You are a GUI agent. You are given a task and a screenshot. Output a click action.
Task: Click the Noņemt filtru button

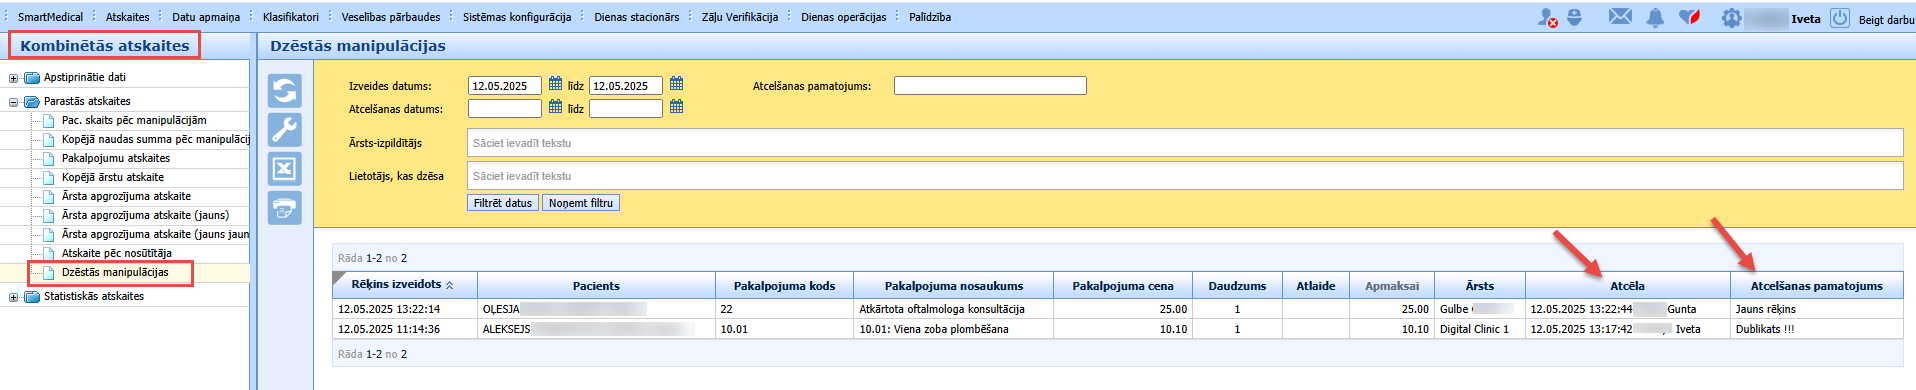pyautogui.click(x=581, y=203)
